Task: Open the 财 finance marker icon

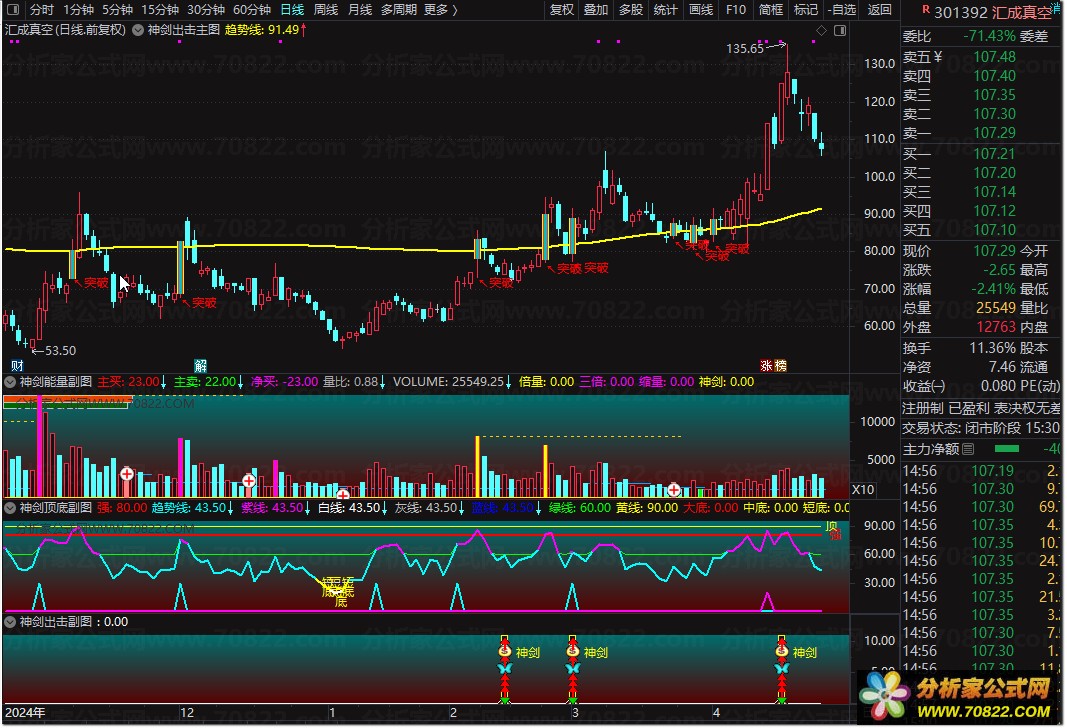Action: pyautogui.click(x=17, y=366)
